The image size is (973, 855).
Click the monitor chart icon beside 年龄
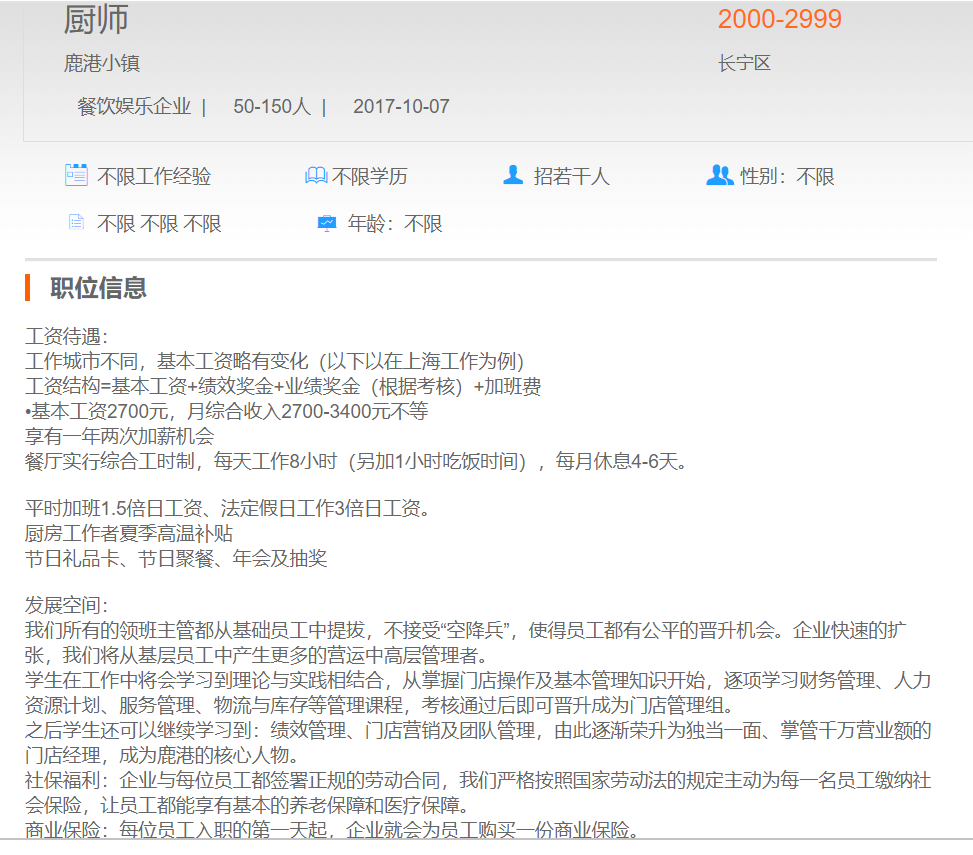327,223
